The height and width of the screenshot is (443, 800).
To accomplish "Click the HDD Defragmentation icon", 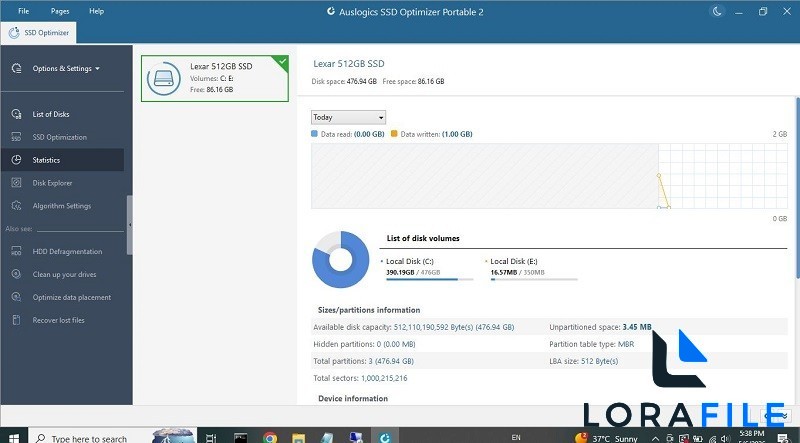I will [x=16, y=251].
